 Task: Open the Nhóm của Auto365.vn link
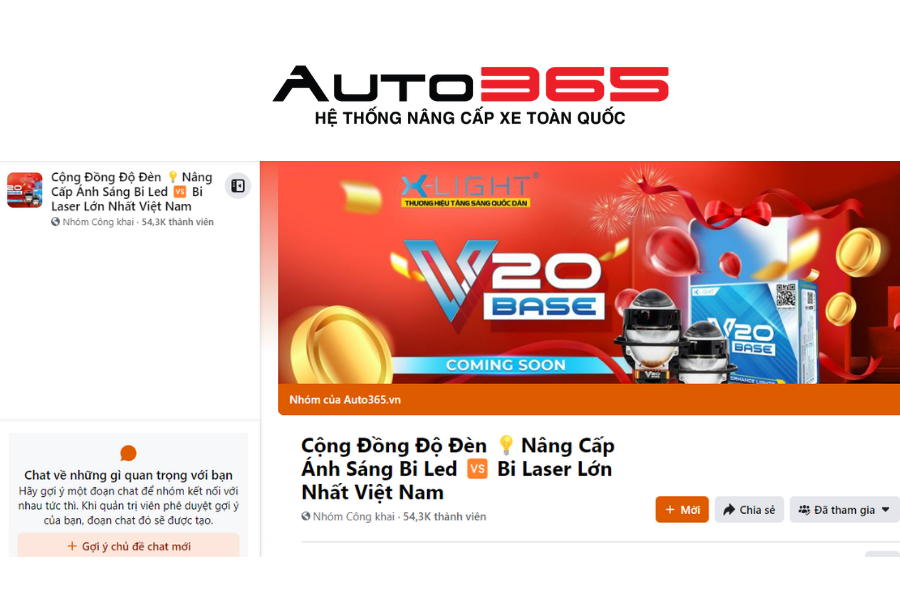(x=345, y=400)
